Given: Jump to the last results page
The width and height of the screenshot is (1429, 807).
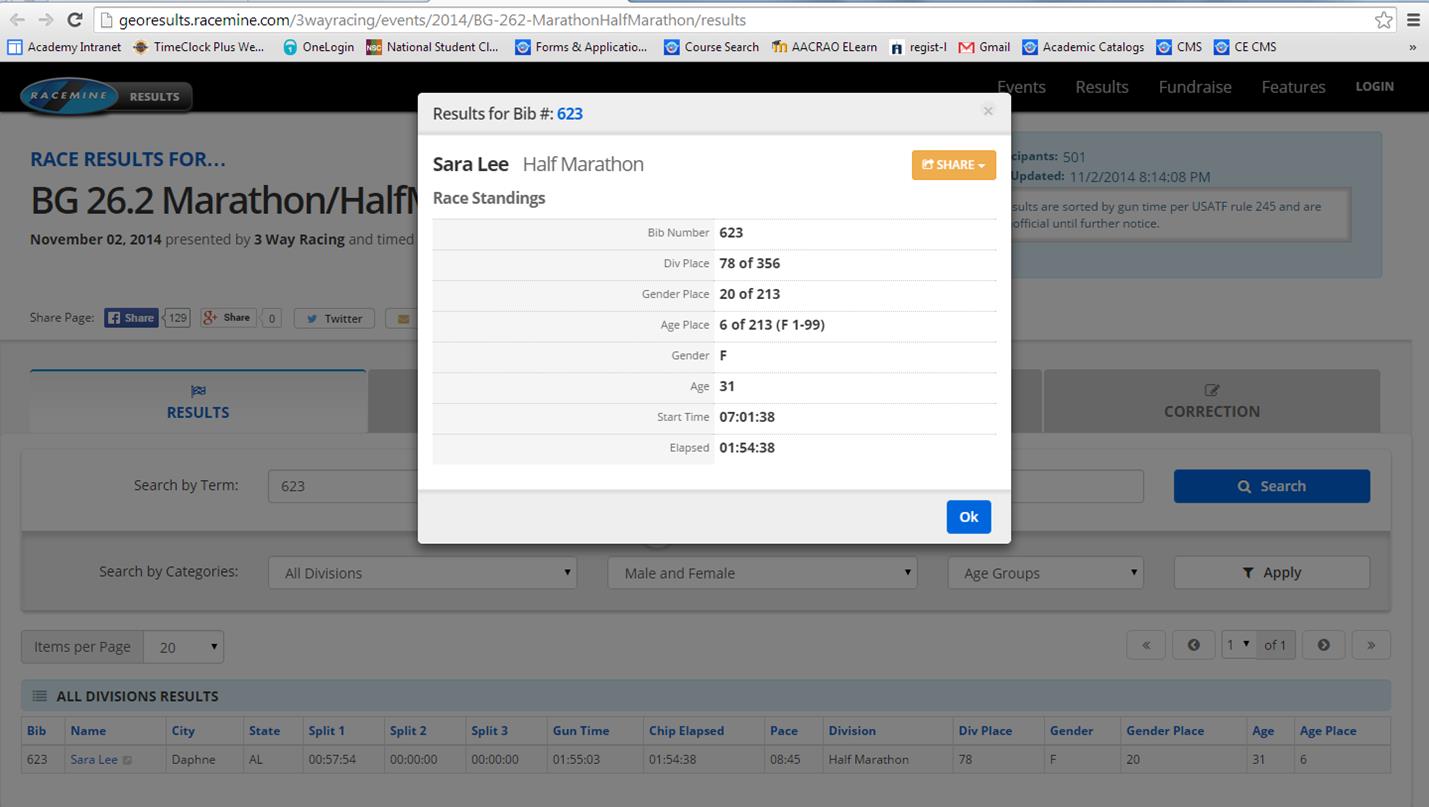Looking at the screenshot, I should coord(1371,645).
